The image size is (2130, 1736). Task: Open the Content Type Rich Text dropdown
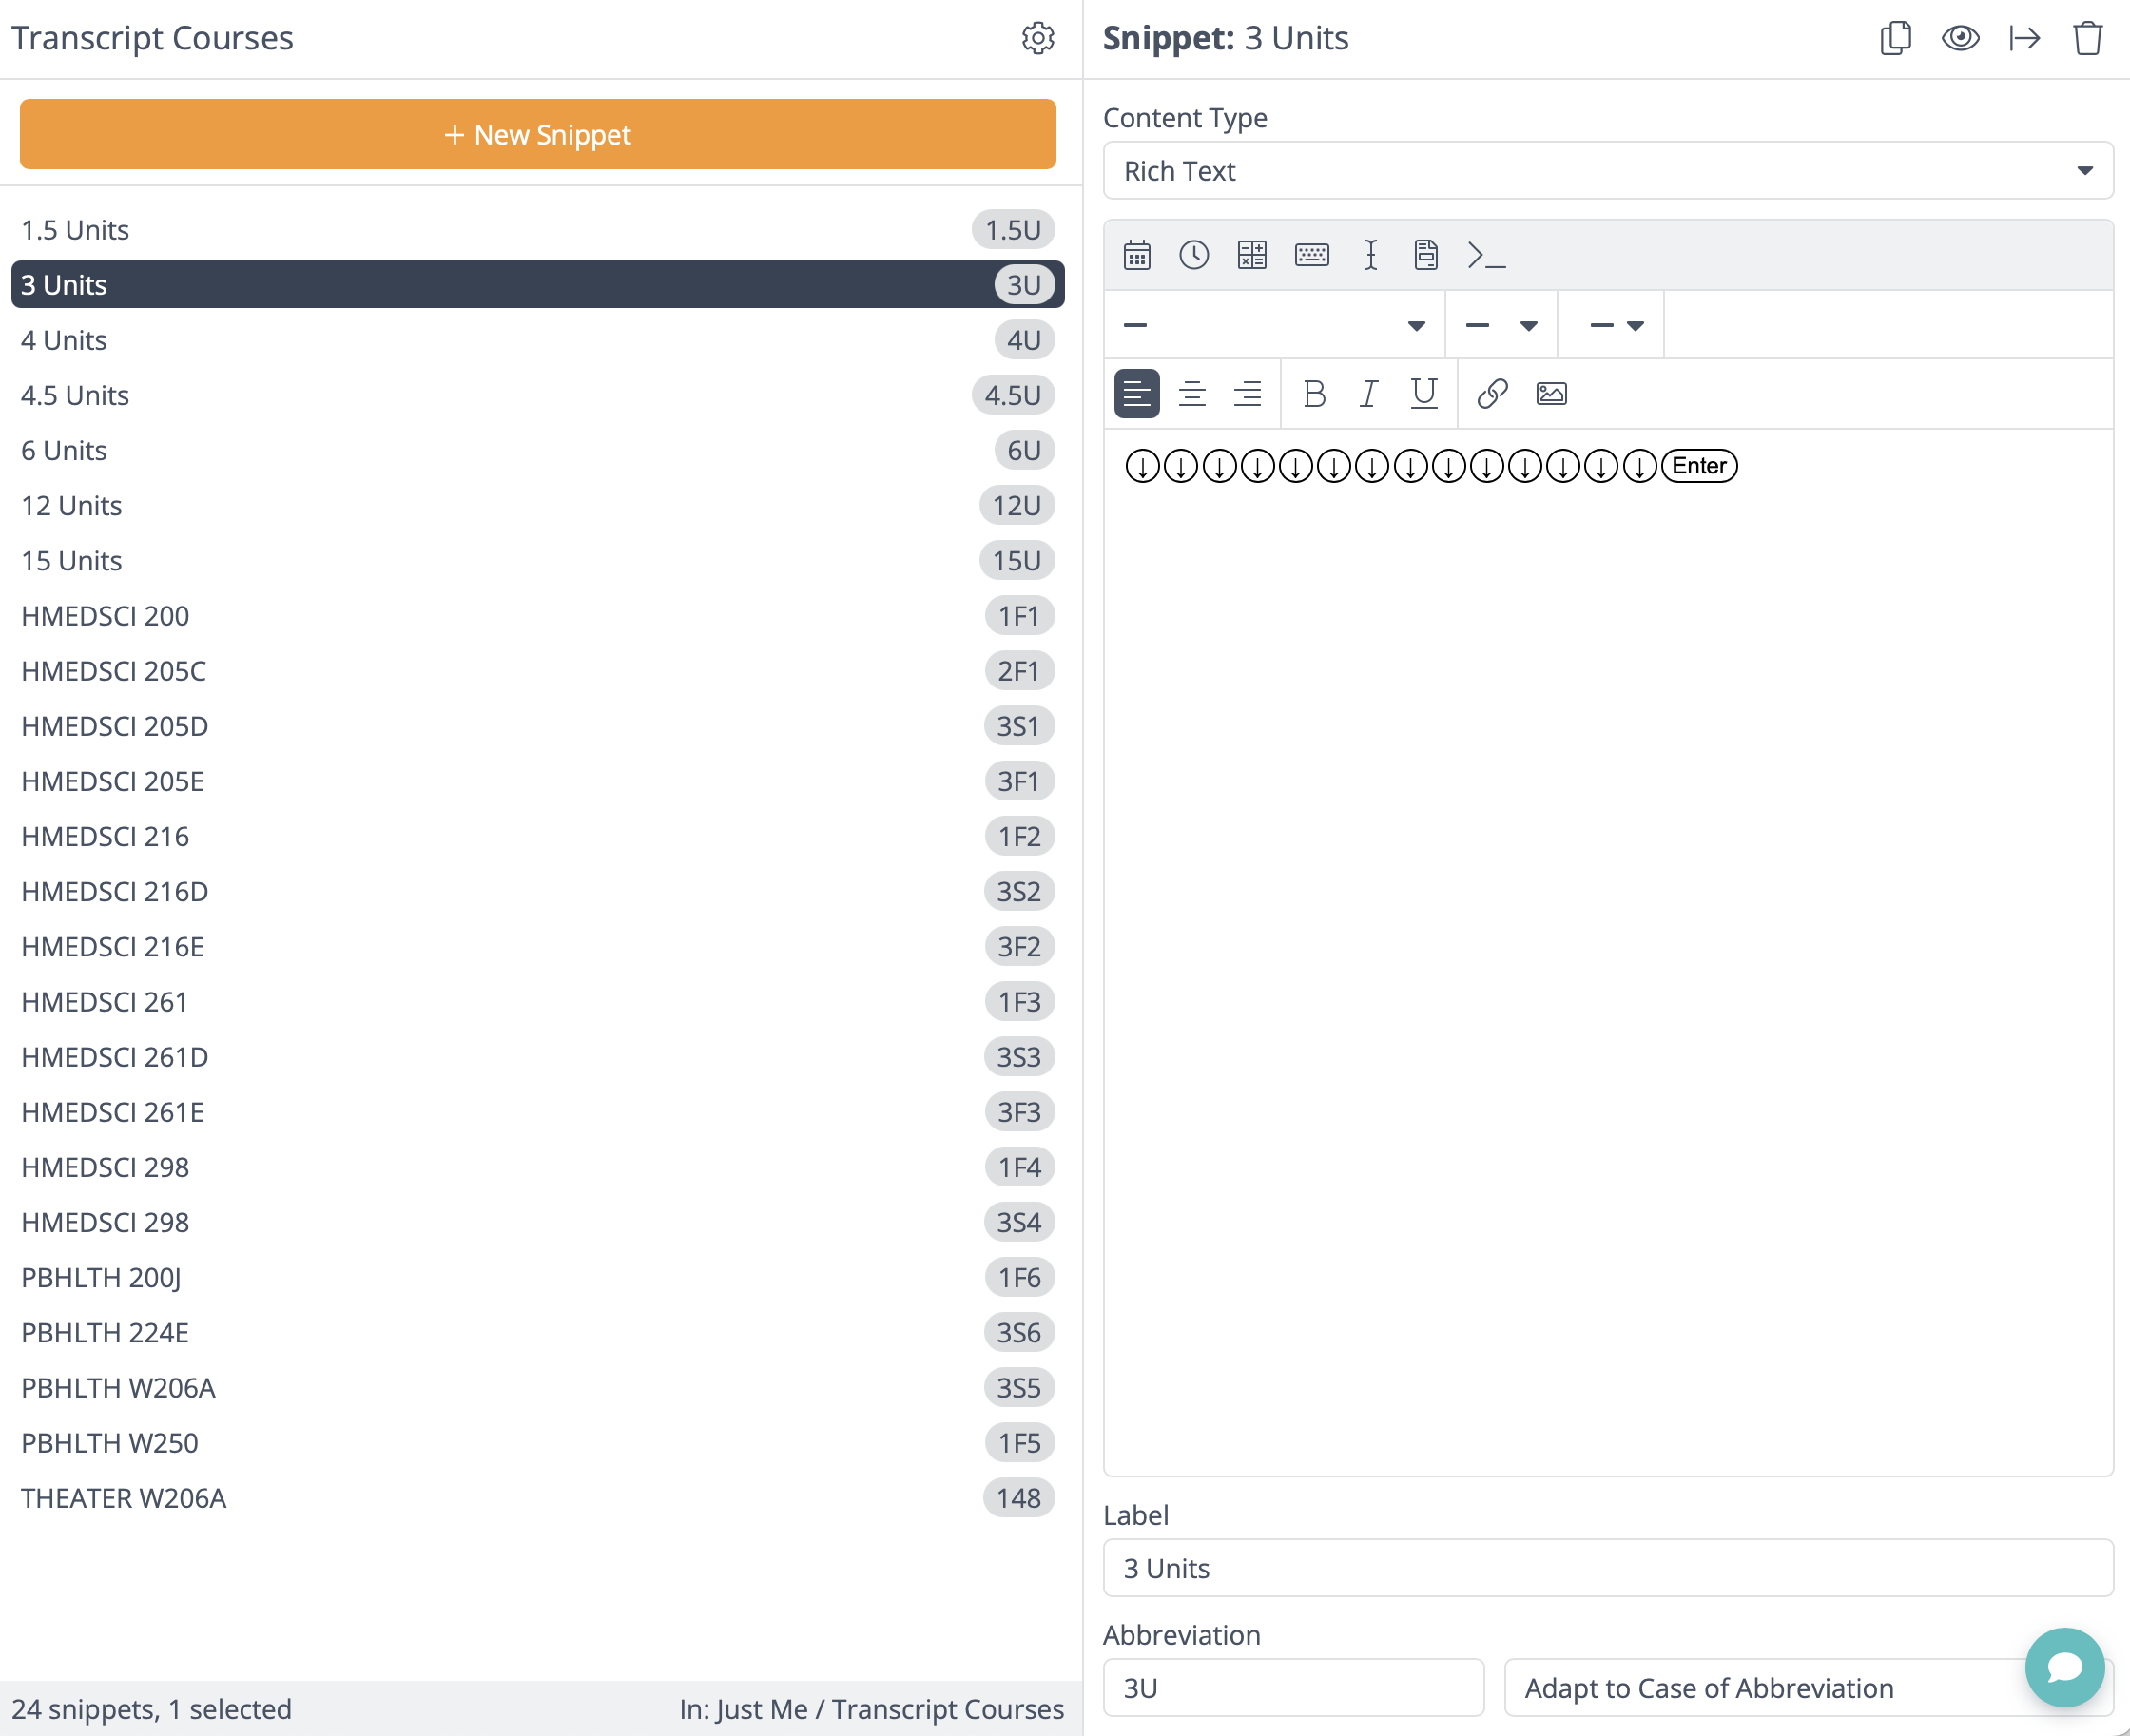pyautogui.click(x=1607, y=171)
